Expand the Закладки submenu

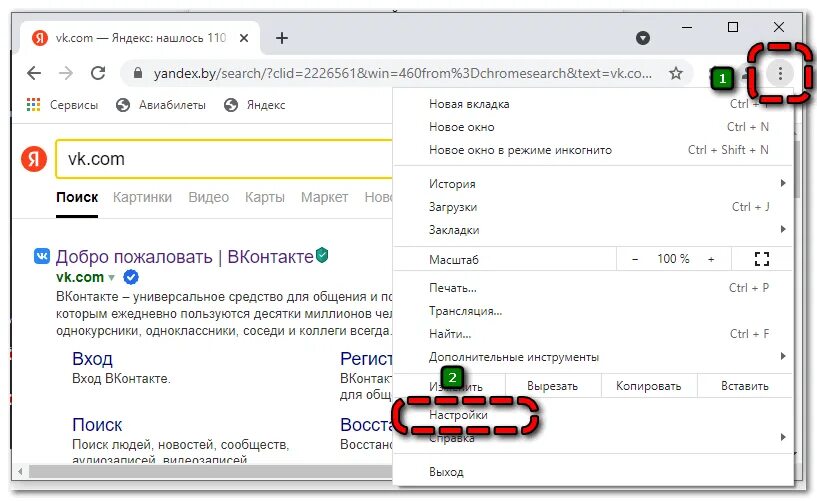pyautogui.click(x=593, y=230)
